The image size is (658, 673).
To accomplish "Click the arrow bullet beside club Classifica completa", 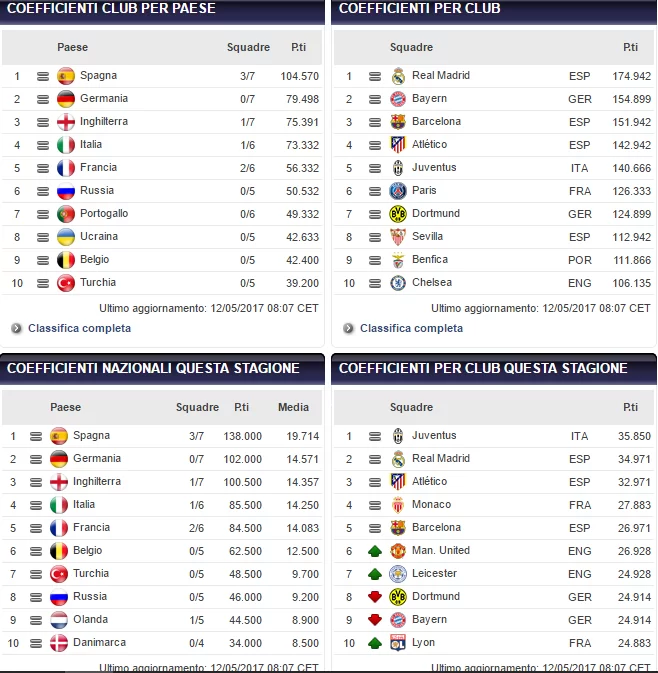I will coord(348,328).
